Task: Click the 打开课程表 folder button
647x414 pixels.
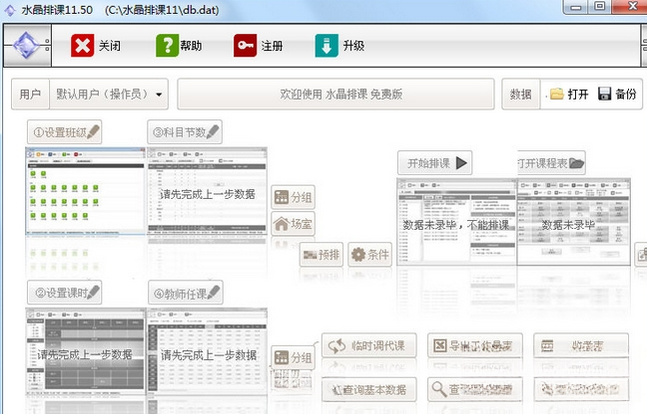Action: [x=551, y=163]
